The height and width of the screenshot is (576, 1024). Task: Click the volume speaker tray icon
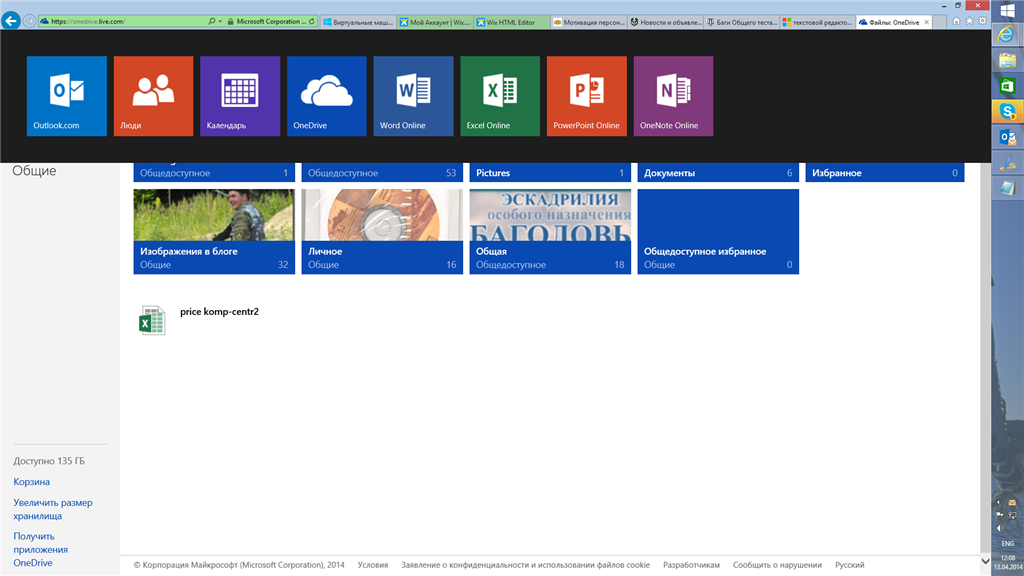click(999, 528)
